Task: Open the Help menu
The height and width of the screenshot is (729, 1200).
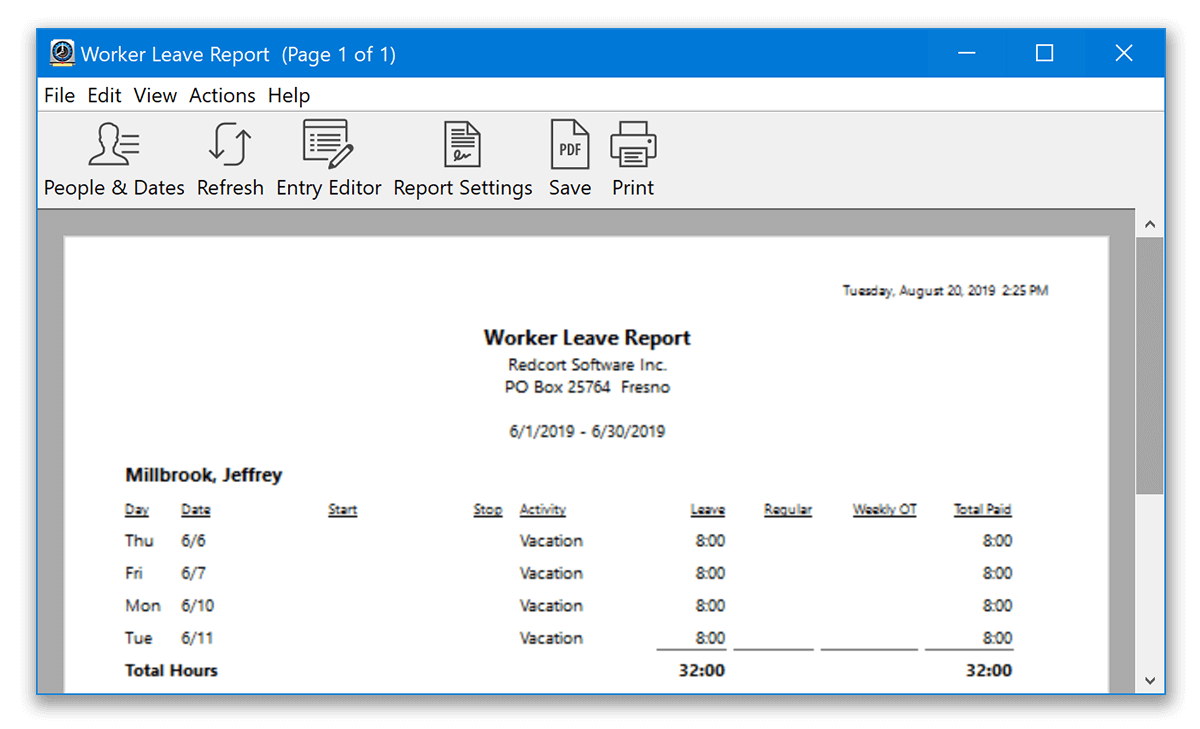Action: point(289,95)
